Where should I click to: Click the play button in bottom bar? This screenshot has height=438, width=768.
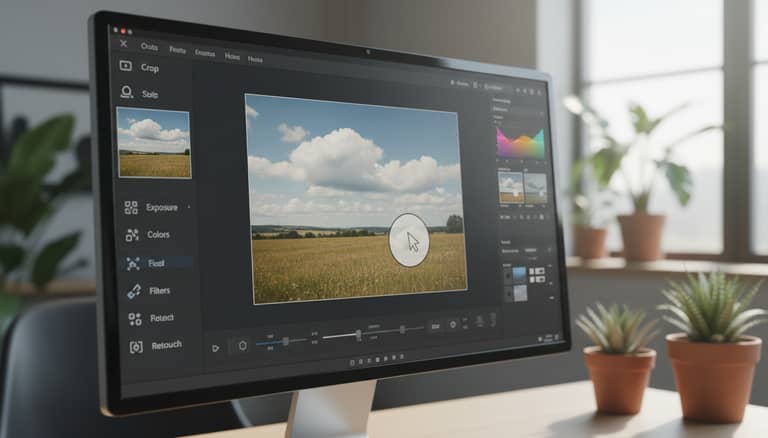coord(216,348)
